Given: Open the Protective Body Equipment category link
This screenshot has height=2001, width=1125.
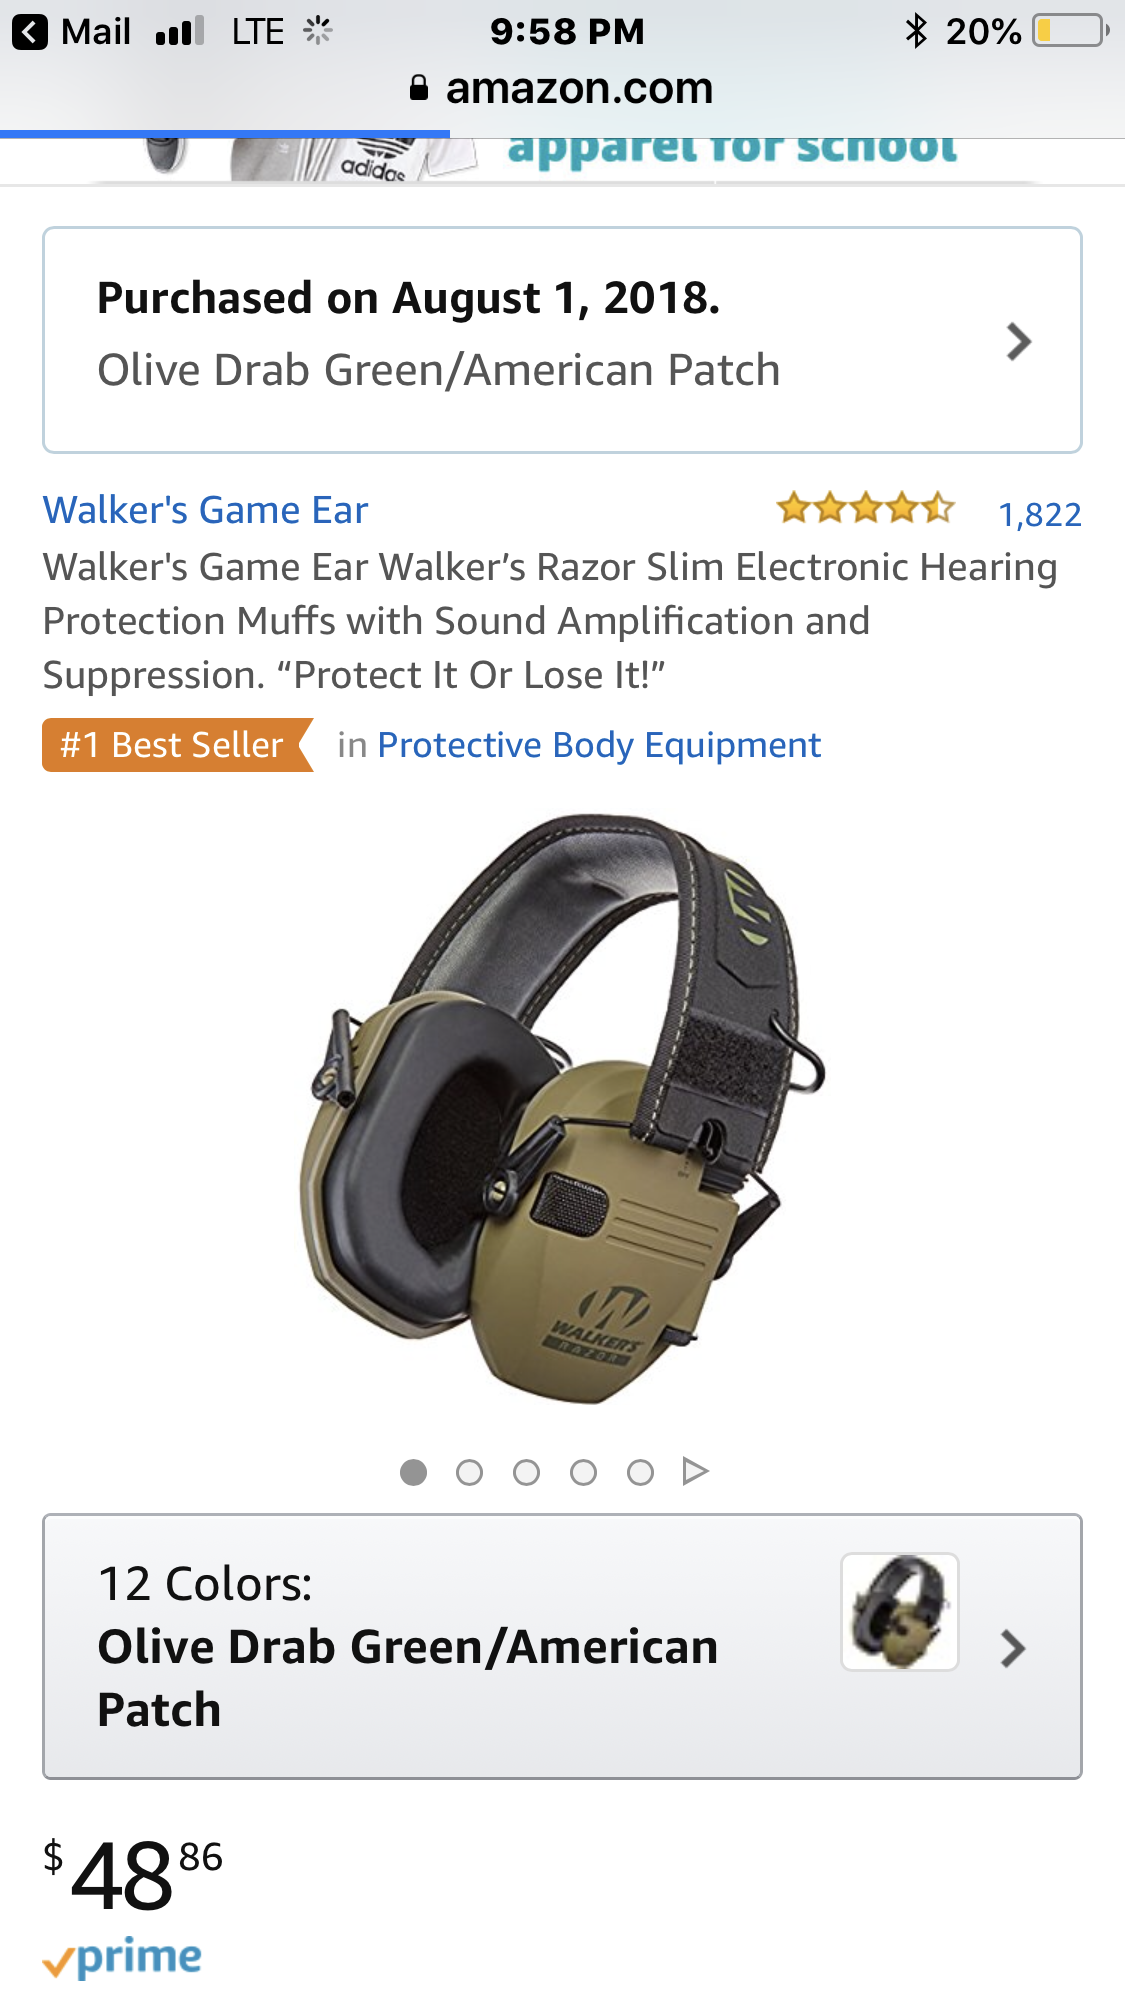Looking at the screenshot, I should [599, 745].
